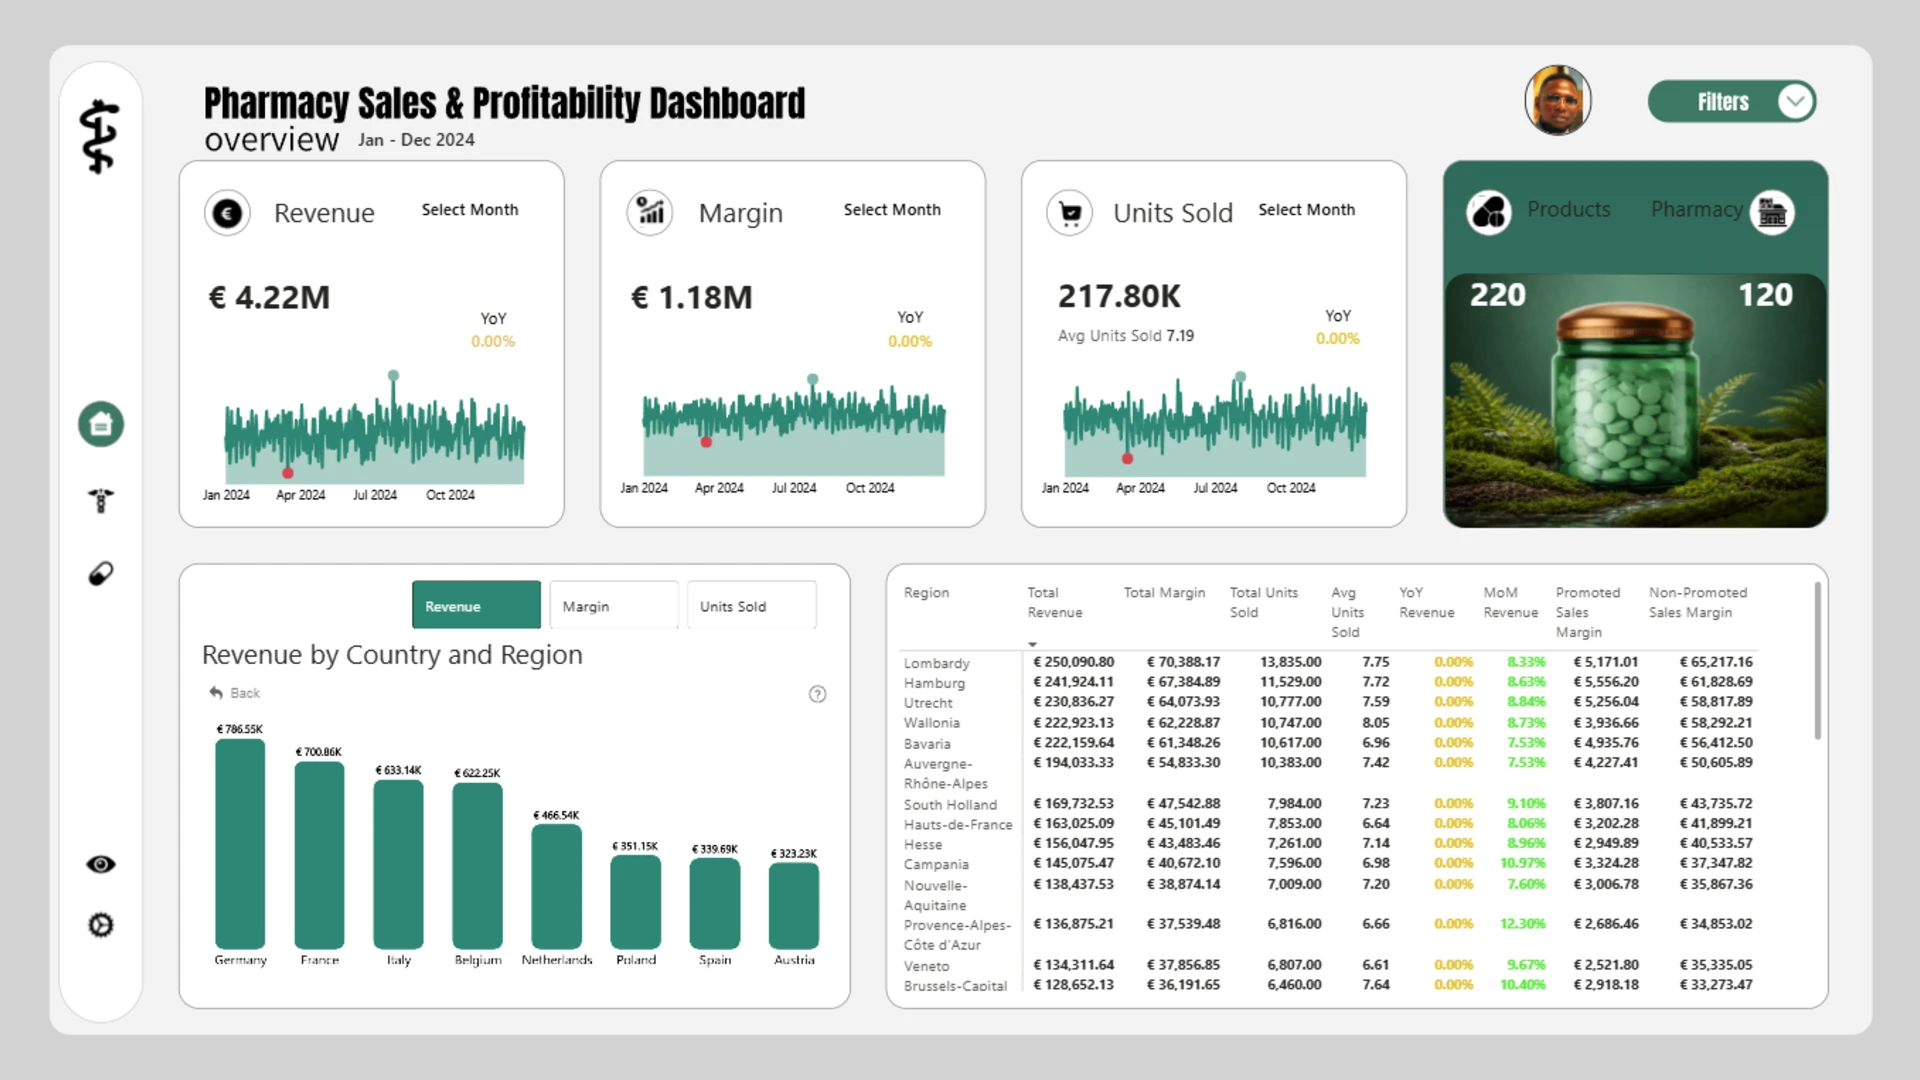This screenshot has height=1080, width=1920.
Task: Click the region table vertical scrollbar
Action: click(1817, 662)
